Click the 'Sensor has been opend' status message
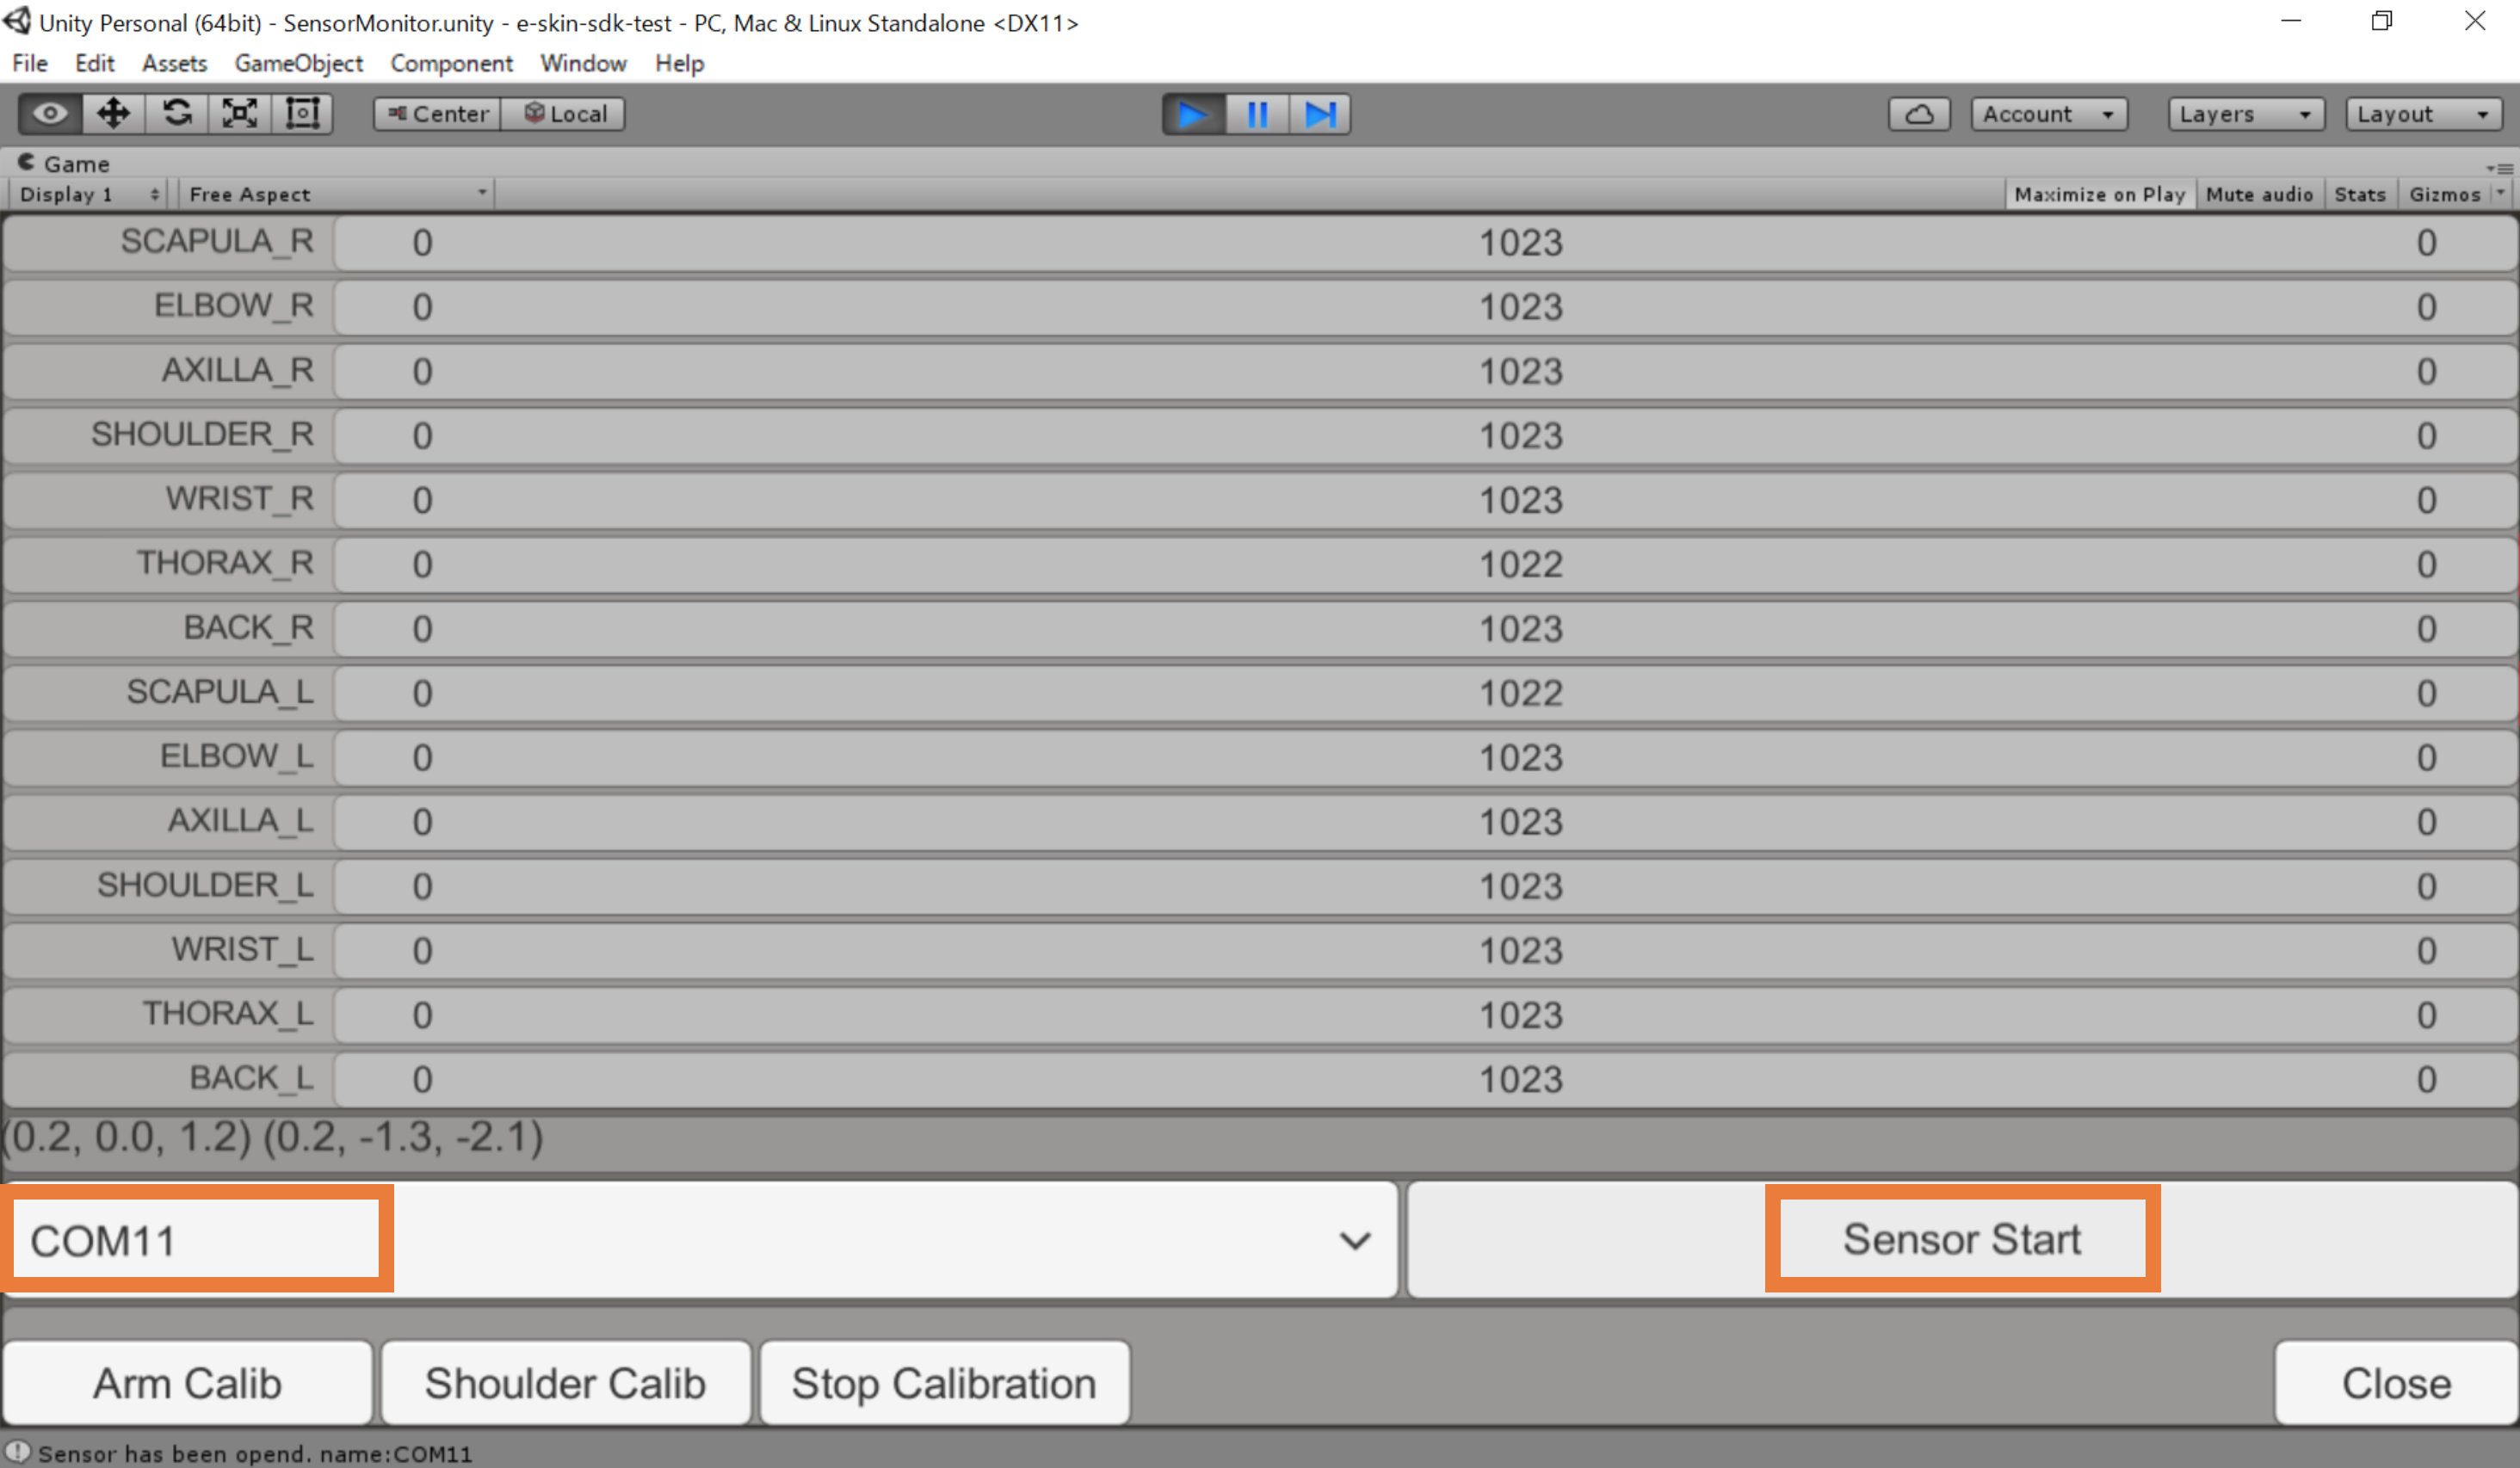This screenshot has width=2520, height=1468. coord(255,1453)
